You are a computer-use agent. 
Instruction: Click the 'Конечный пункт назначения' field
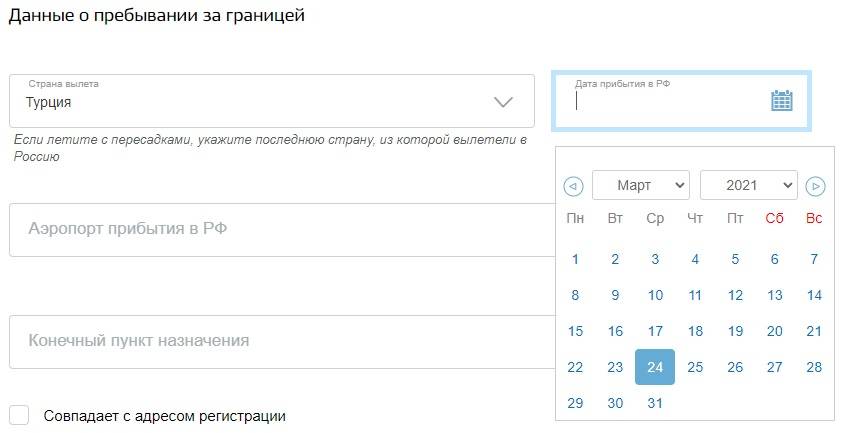pyautogui.click(x=280, y=341)
